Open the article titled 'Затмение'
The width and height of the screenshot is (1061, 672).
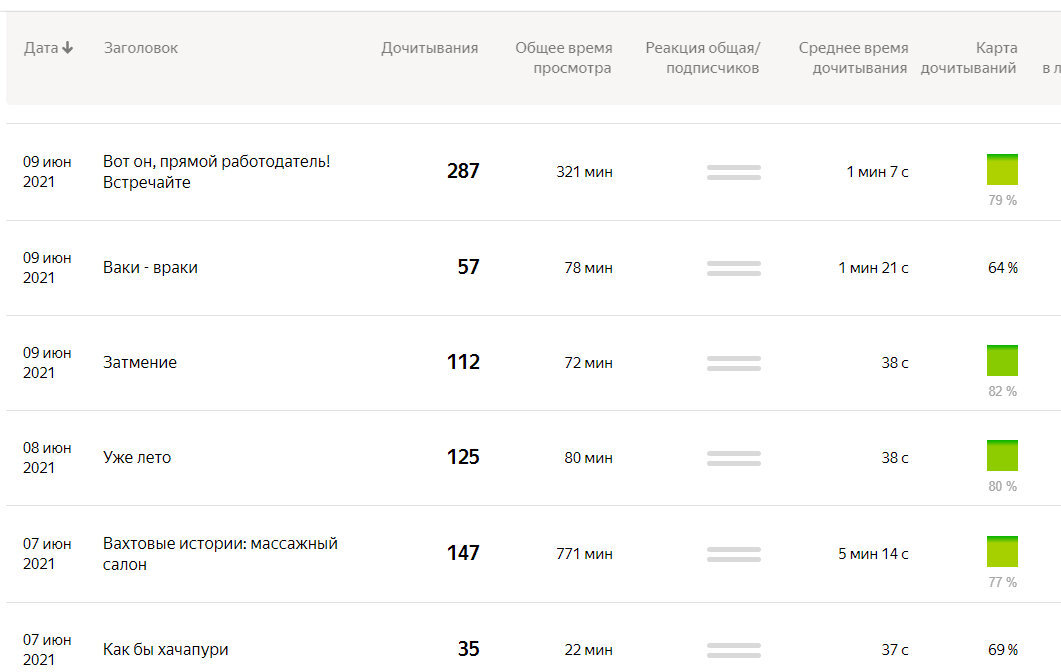(140, 362)
